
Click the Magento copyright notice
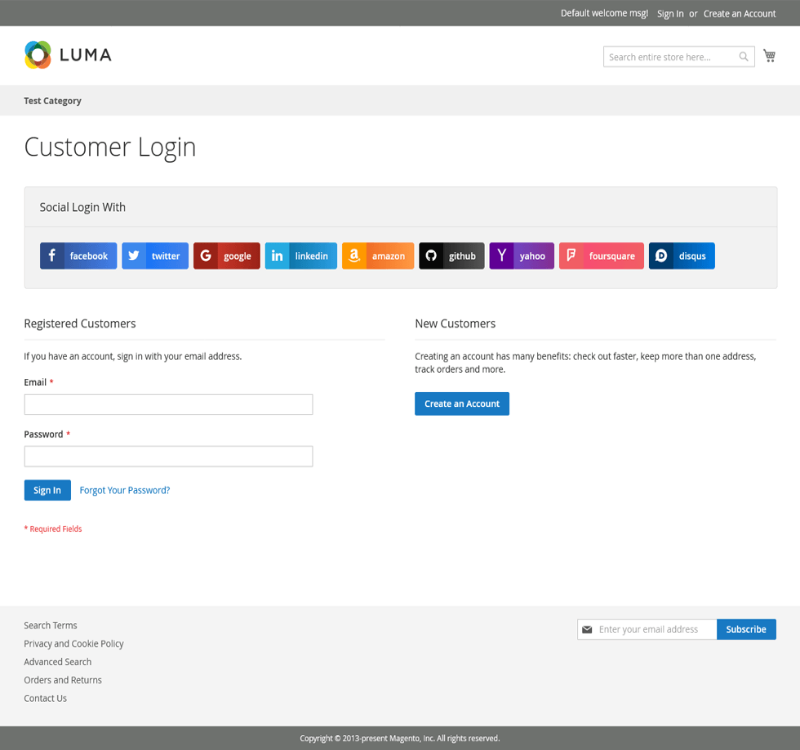(x=400, y=738)
